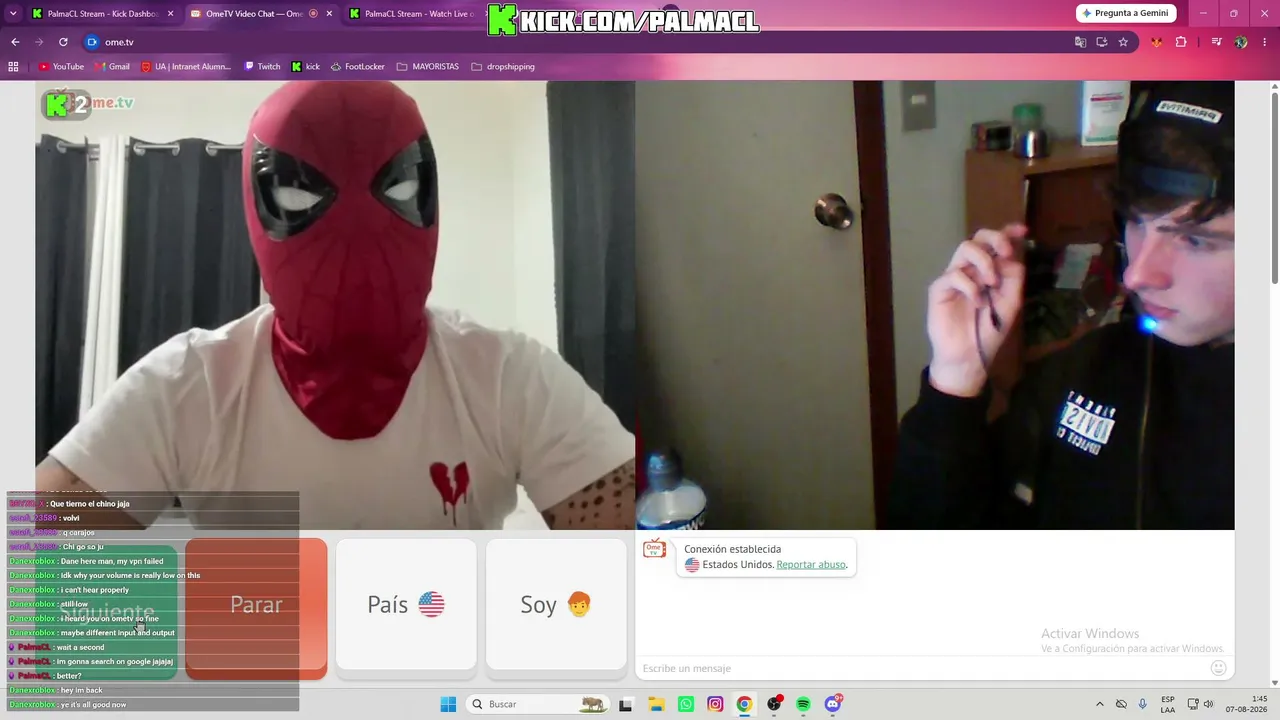
Task: Click Pregunta a Gemini button
Action: [1126, 13]
